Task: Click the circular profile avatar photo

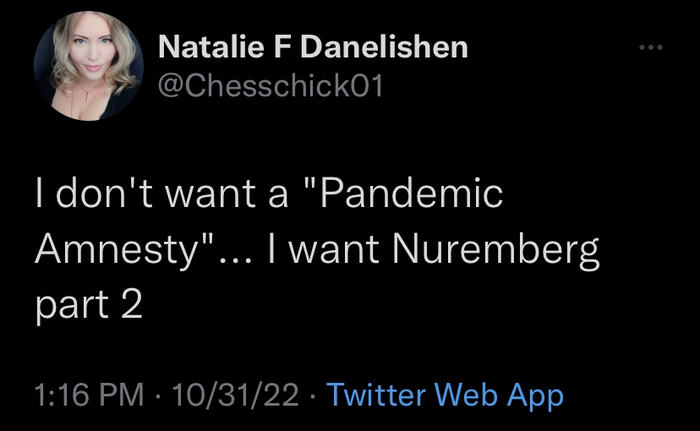Action: [89, 66]
